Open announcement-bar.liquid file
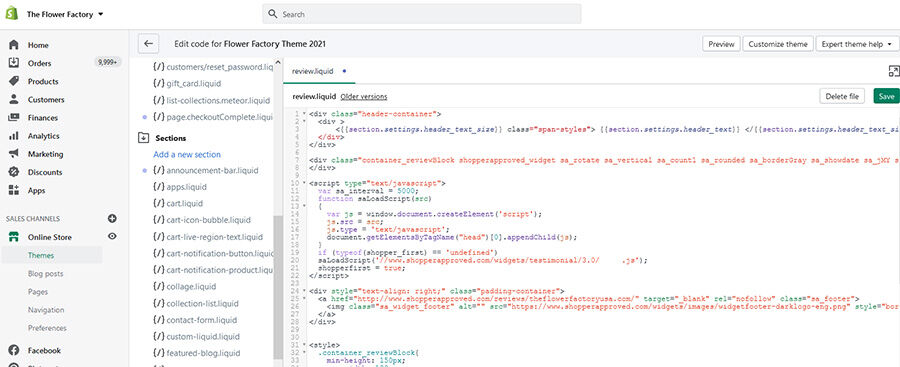Screen dimensions: 900x367 205,171
